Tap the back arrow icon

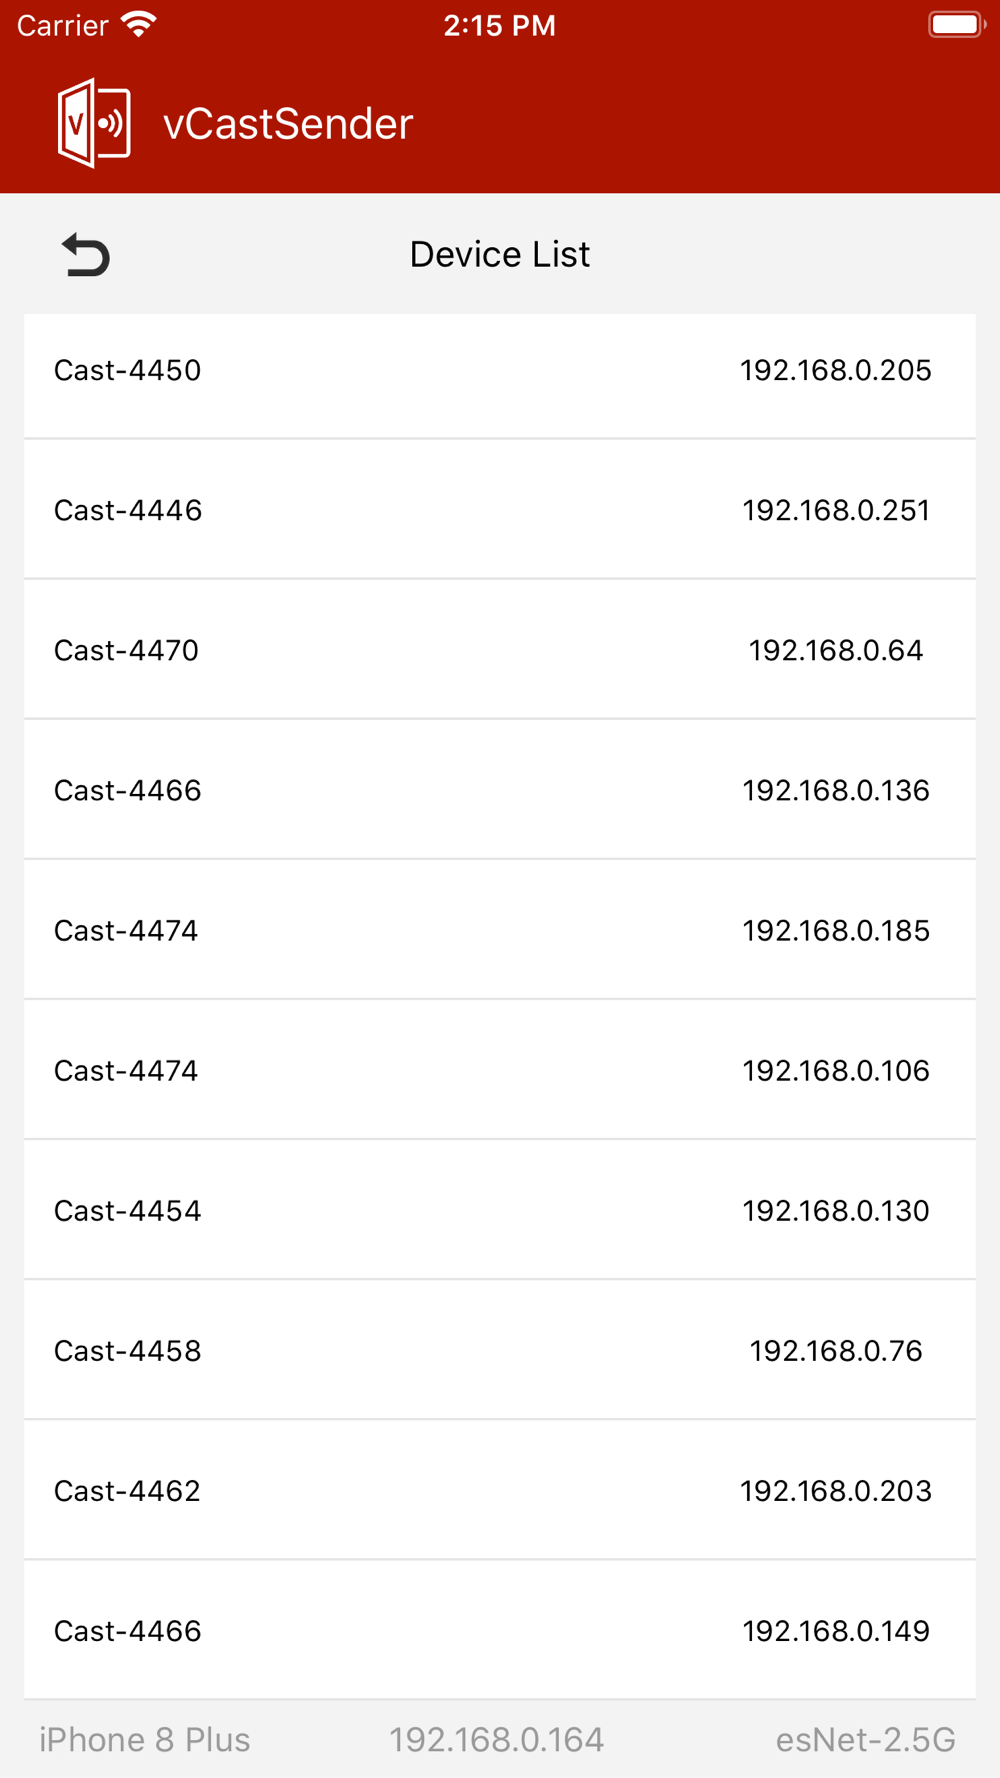[86, 254]
